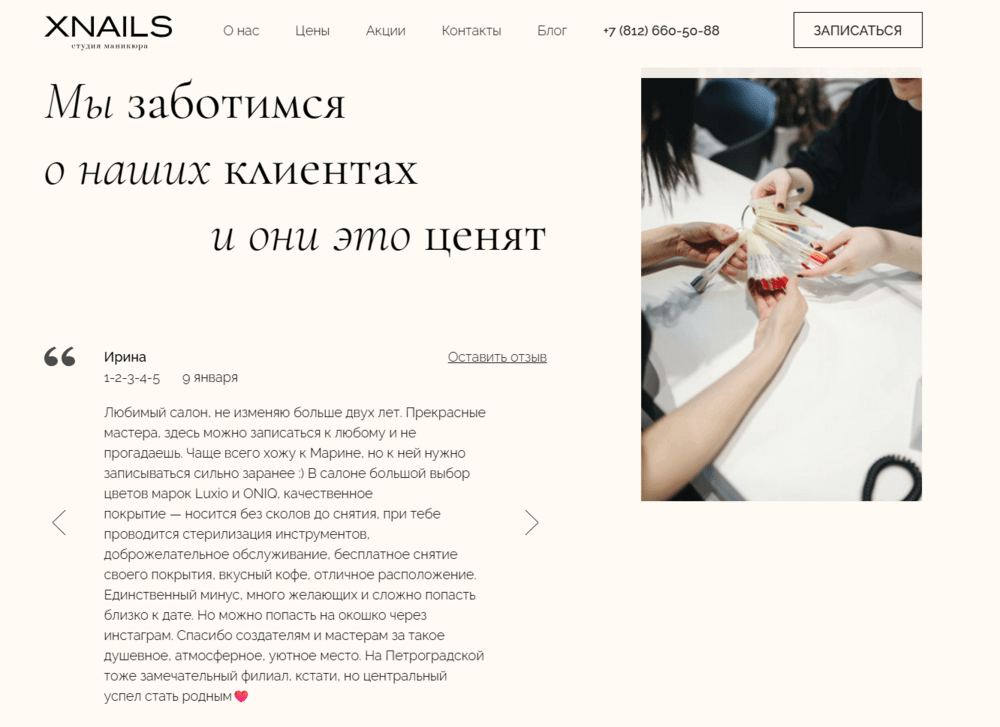Call the +7 (812) 660-50-88 number
The height and width of the screenshot is (727, 1000).
pos(661,31)
